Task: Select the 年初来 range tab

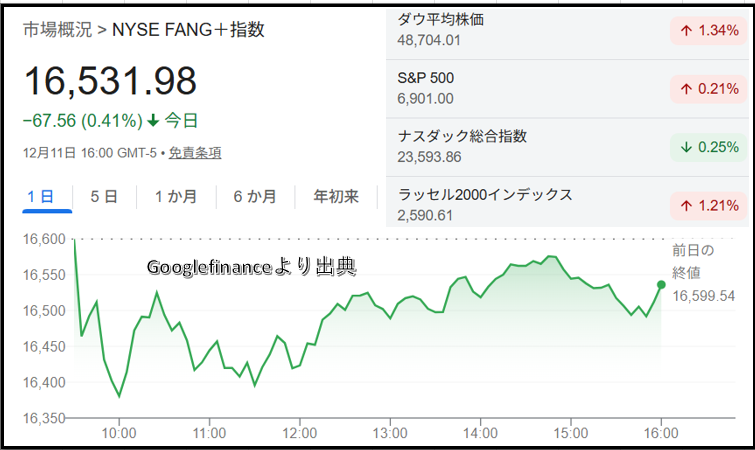Action: point(336,196)
